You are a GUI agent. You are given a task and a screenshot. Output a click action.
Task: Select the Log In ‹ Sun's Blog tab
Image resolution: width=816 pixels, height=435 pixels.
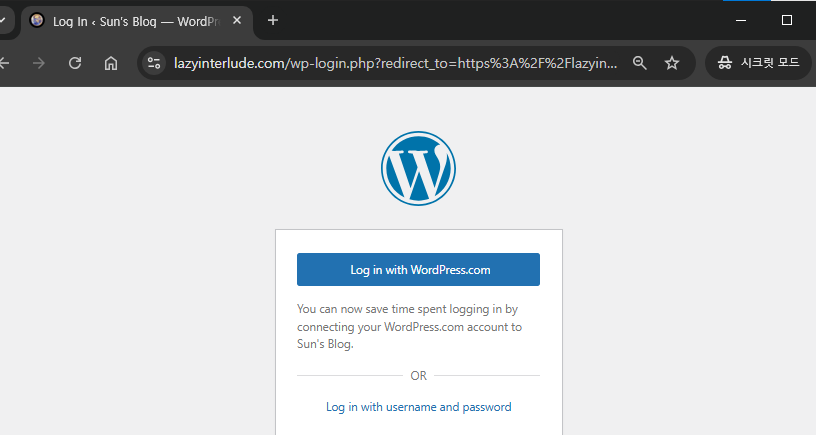point(130,20)
